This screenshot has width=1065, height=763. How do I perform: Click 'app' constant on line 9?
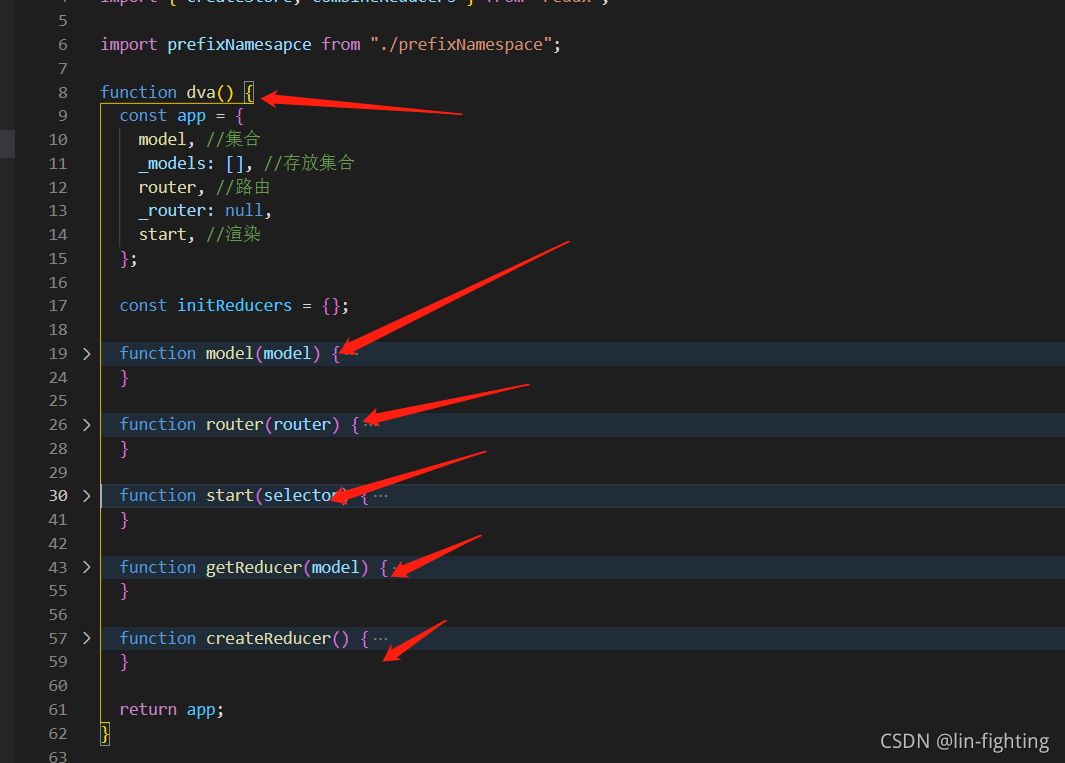[192, 116]
